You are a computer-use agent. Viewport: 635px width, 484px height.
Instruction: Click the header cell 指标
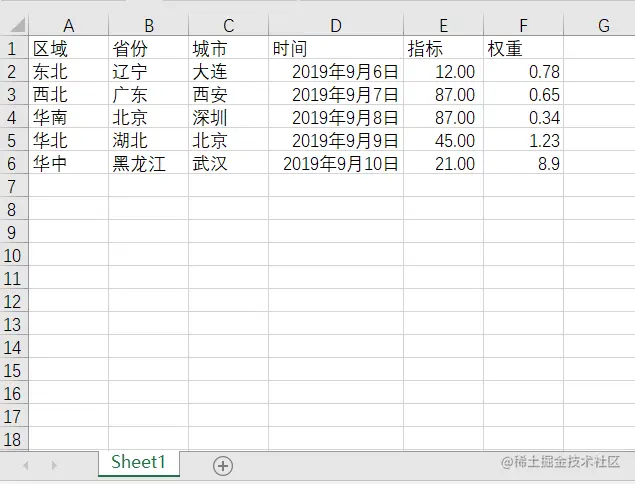tap(443, 49)
